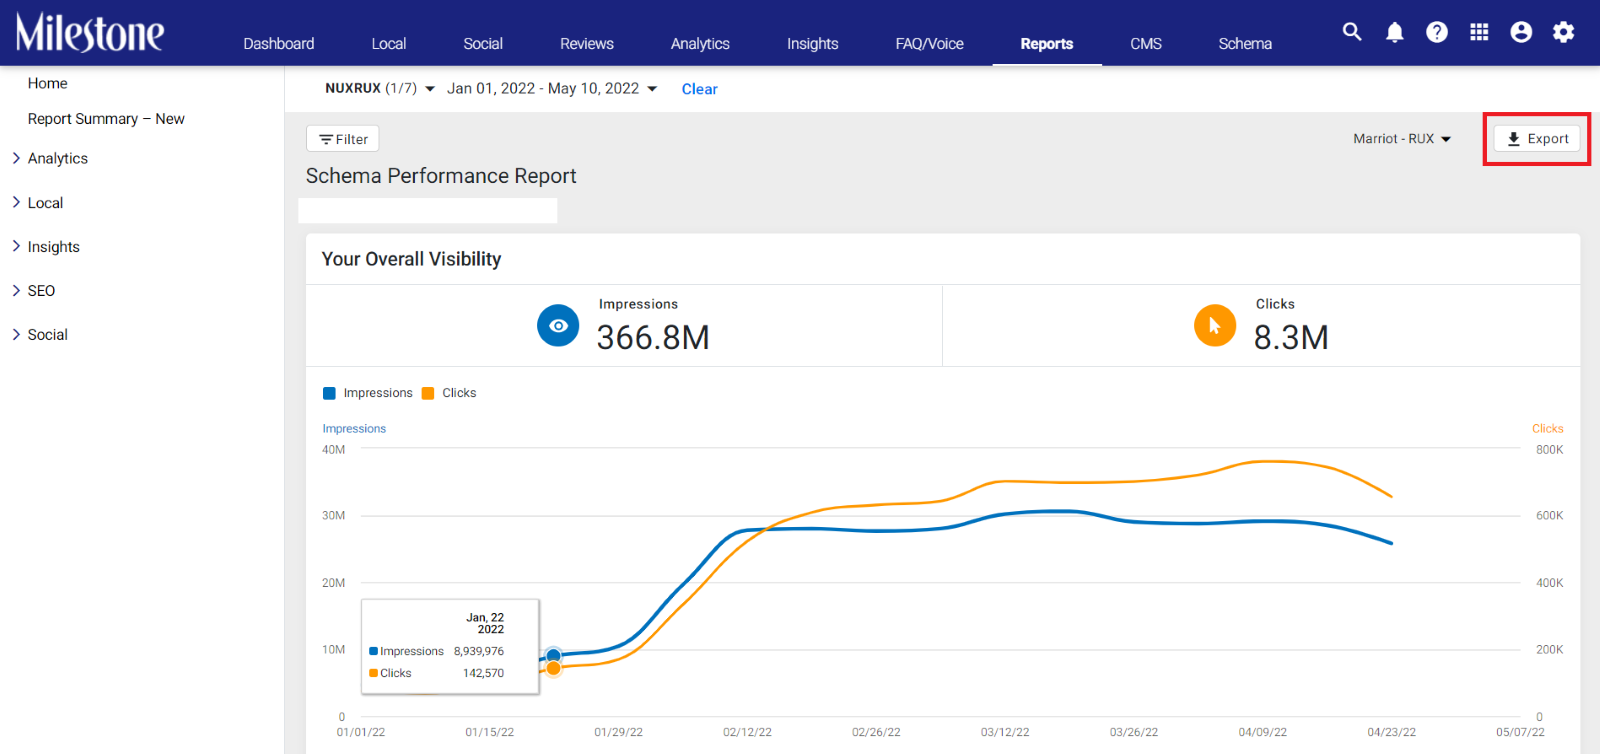Go to the Schema top menu

tap(1245, 44)
